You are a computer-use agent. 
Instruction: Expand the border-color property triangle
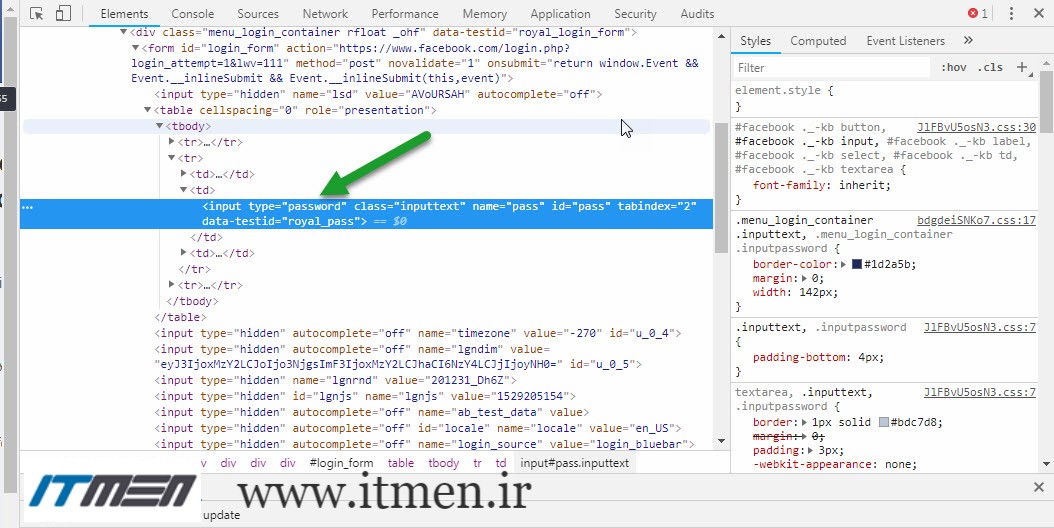844,264
